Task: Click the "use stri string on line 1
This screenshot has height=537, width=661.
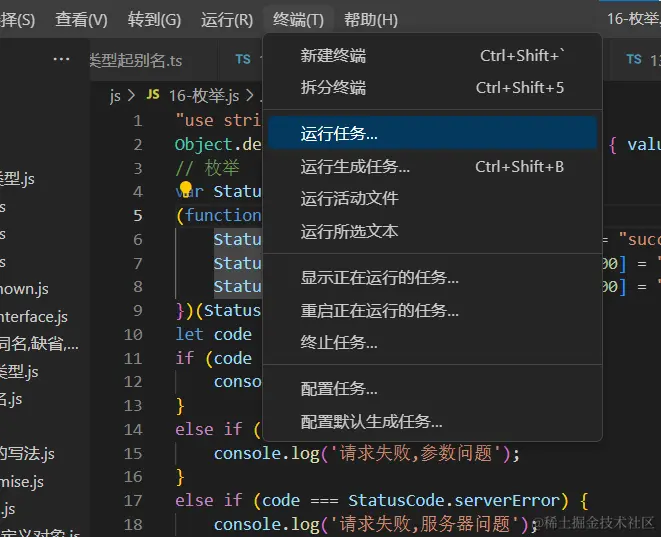Action: click(218, 121)
